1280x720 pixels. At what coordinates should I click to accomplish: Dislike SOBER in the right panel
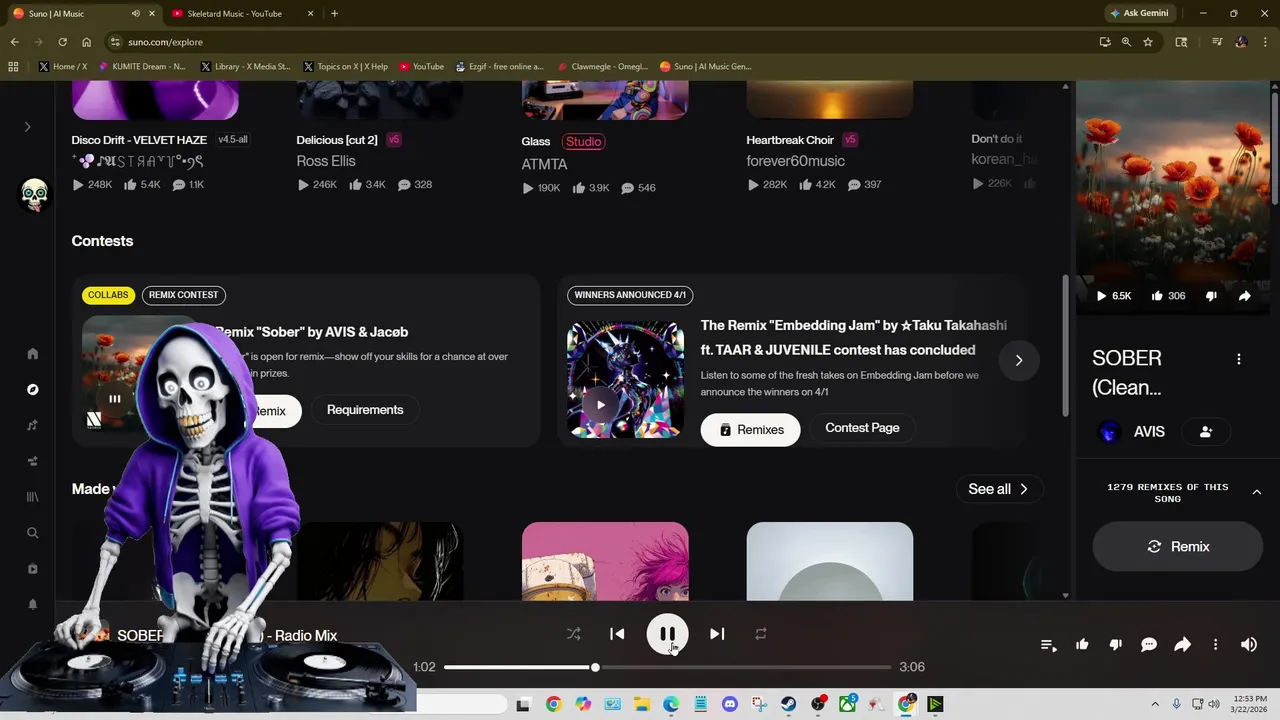[1211, 296]
